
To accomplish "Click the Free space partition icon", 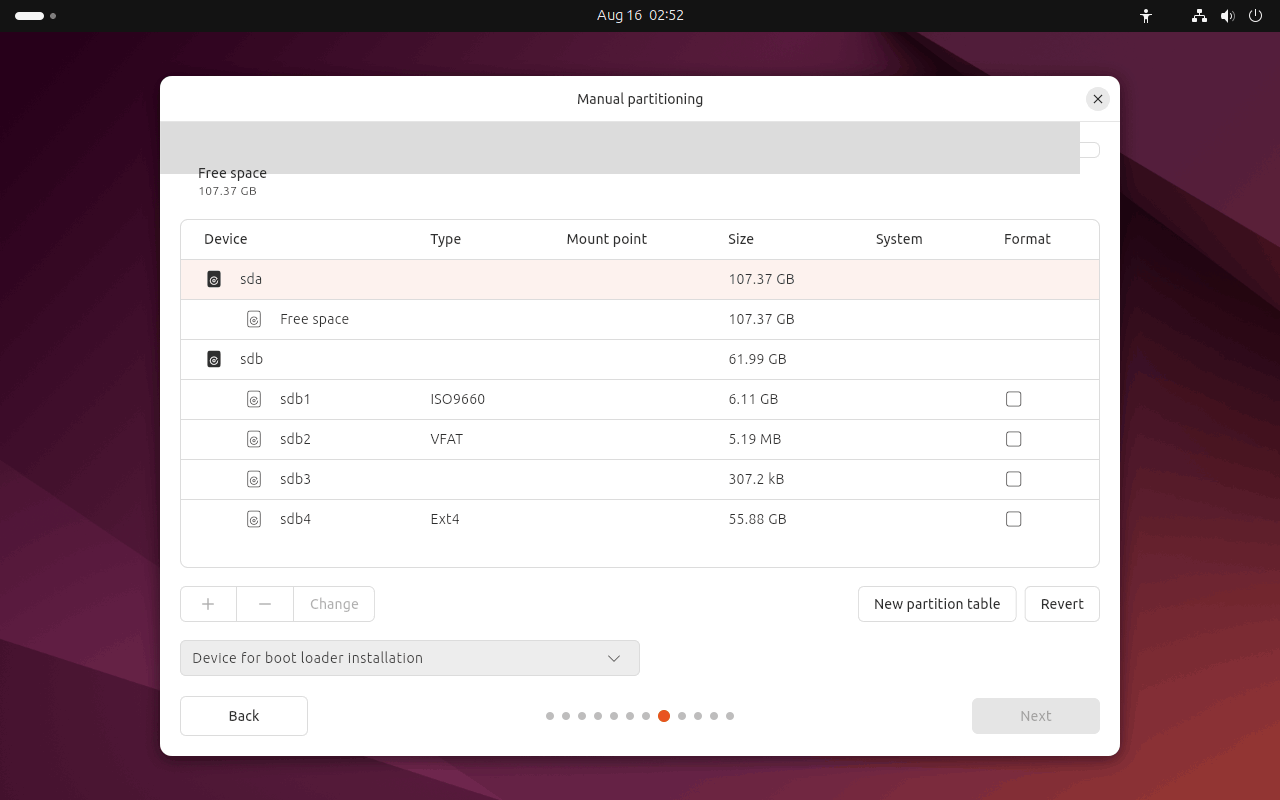I will [254, 319].
